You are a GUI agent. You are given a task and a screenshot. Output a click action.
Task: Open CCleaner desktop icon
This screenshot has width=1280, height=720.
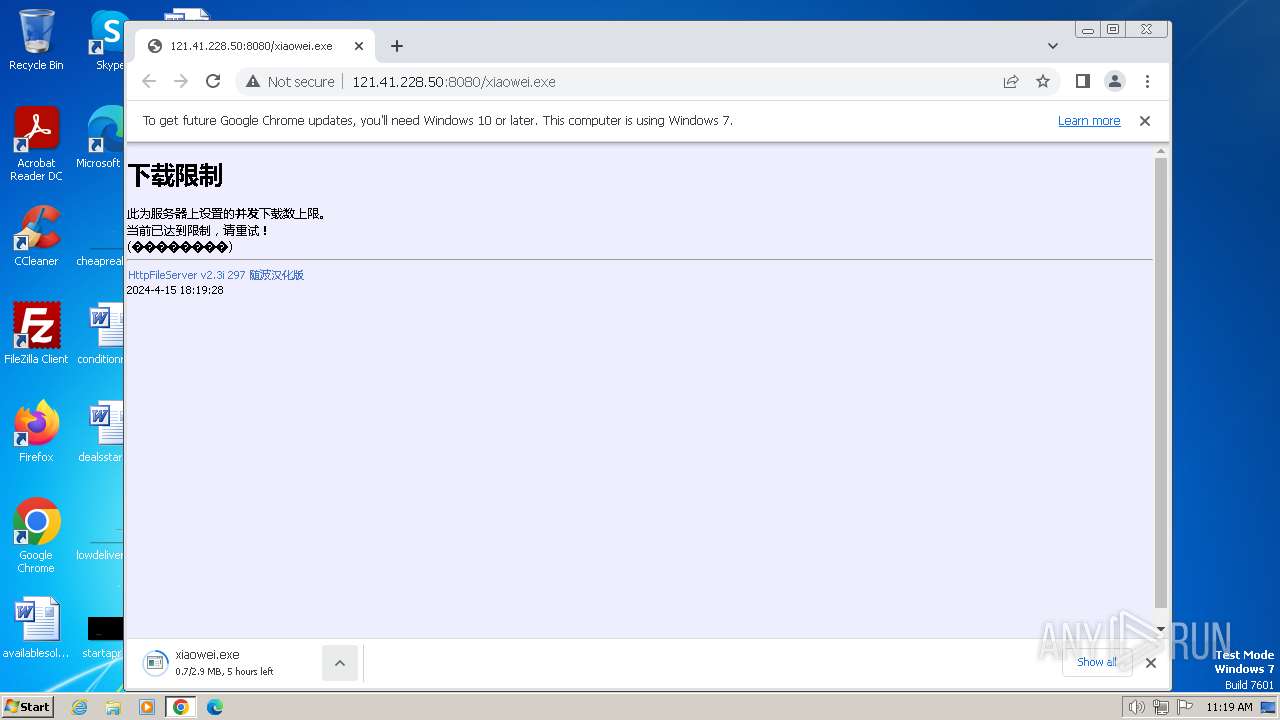36,236
